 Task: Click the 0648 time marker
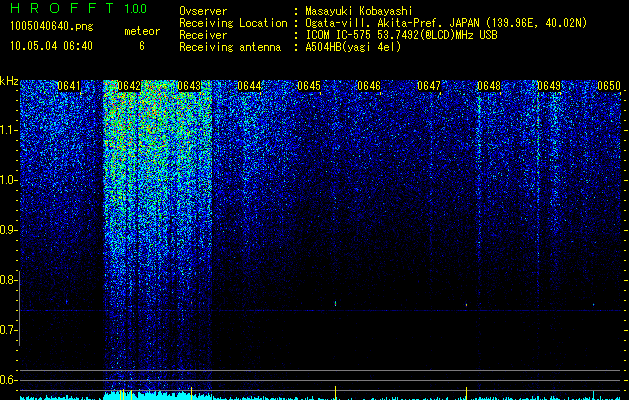point(489,86)
